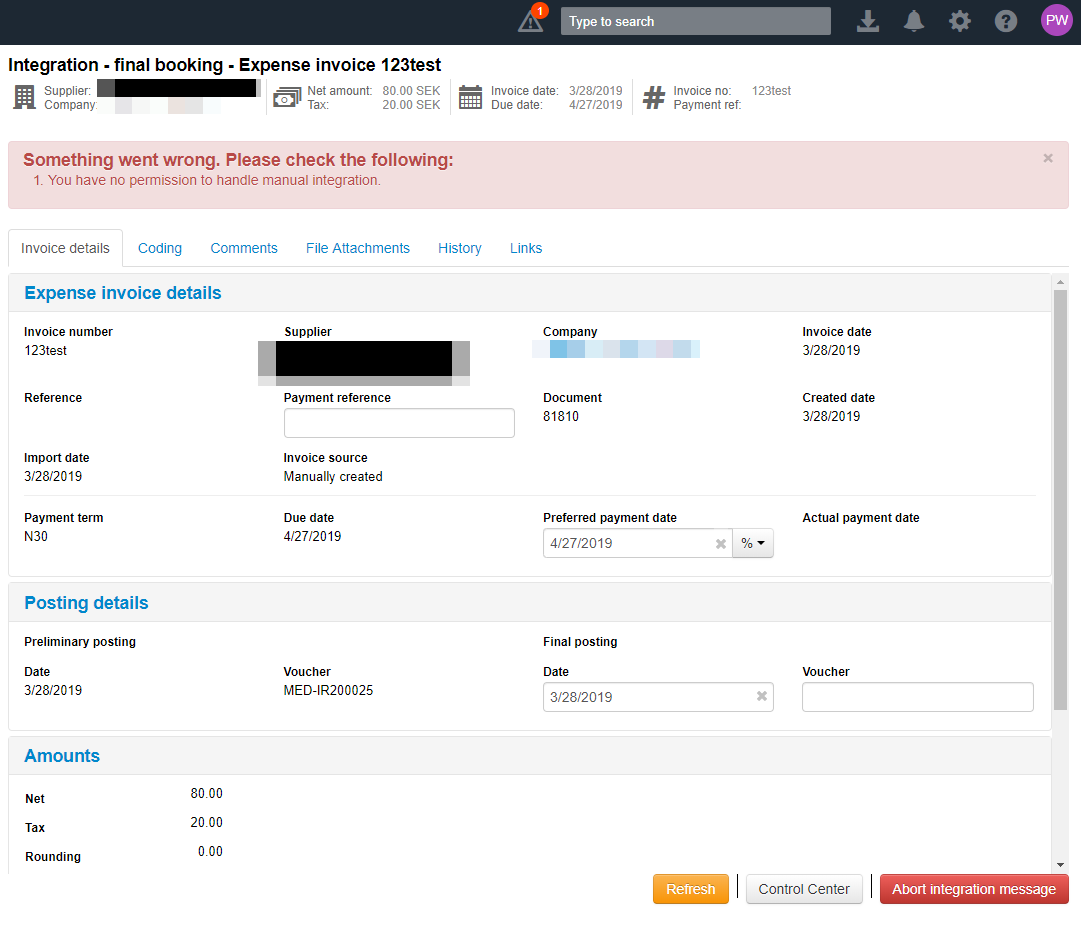This screenshot has height=928, width=1081.
Task: Click the invoice number hash icon
Action: coord(654,97)
